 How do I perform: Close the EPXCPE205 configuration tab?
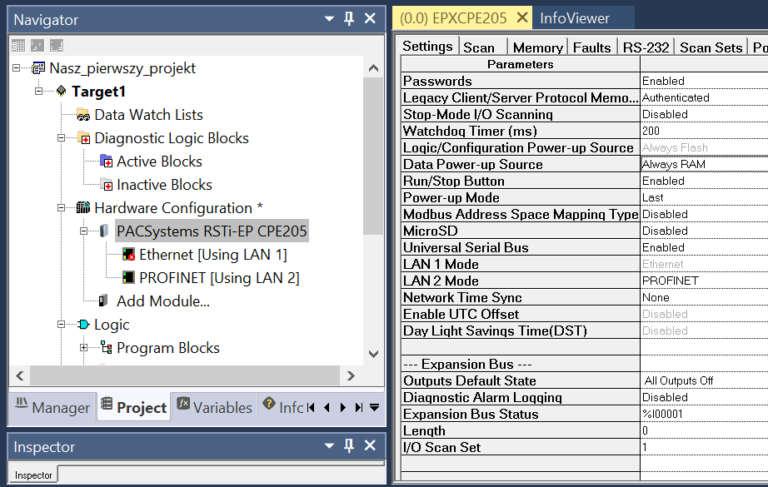(x=521, y=18)
